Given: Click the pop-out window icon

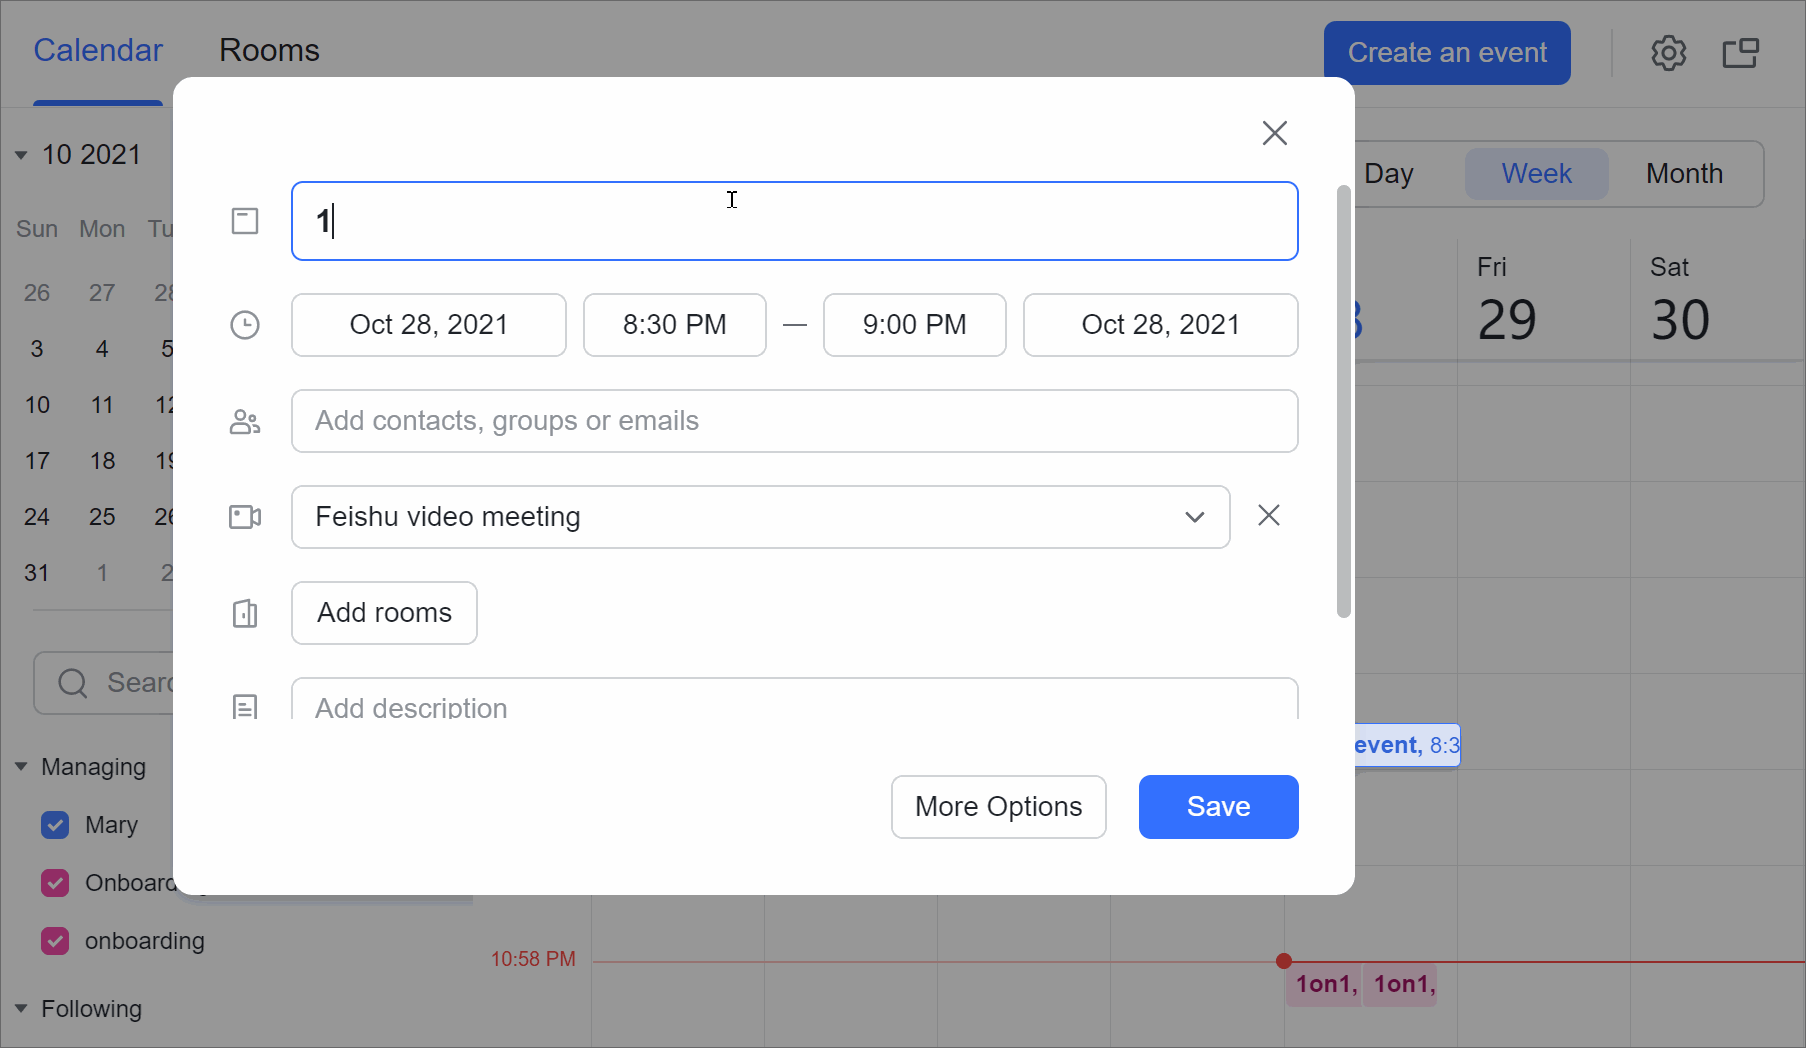Looking at the screenshot, I should pos(1740,53).
